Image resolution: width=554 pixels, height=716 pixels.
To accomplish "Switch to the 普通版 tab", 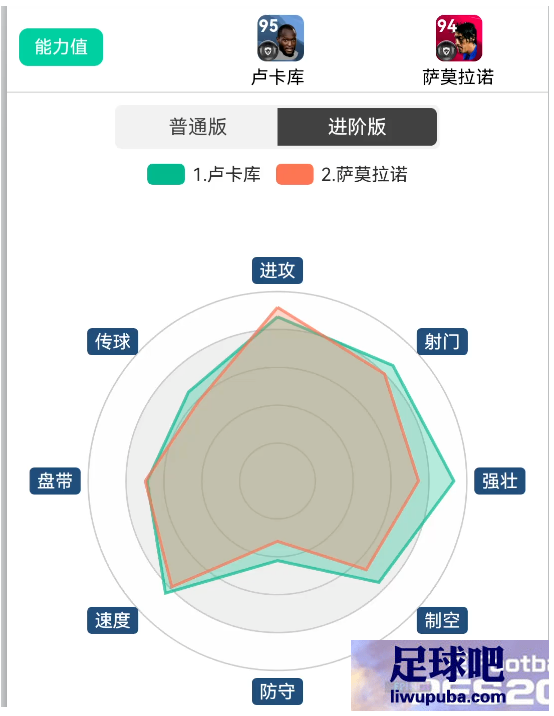I will point(197,127).
